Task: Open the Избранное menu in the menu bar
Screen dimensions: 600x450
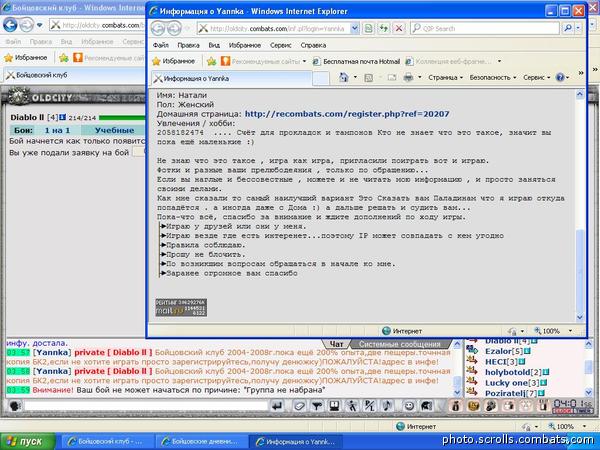Action: point(245,45)
